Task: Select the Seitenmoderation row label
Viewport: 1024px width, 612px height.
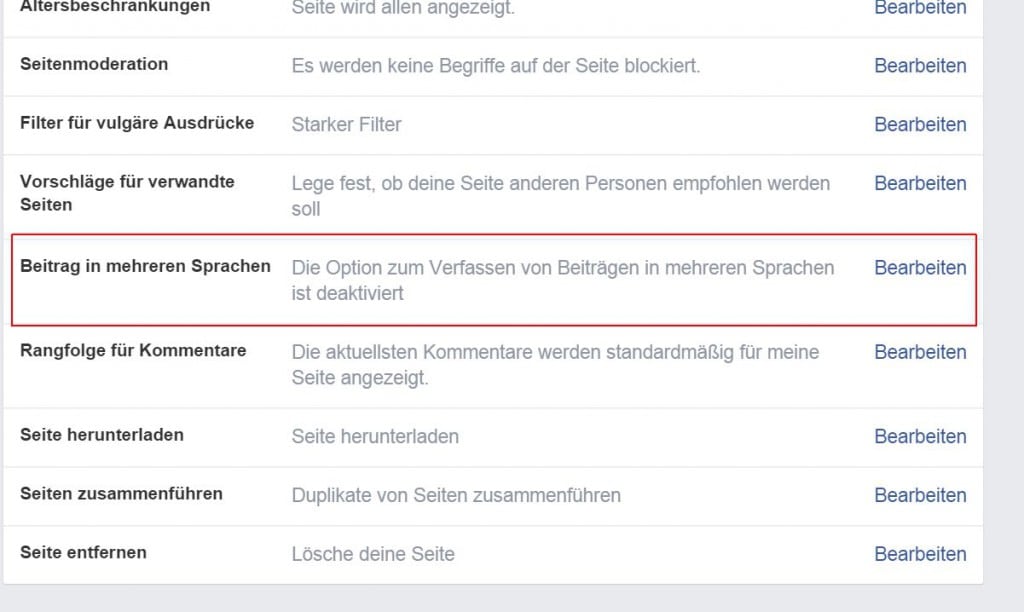Action: [94, 64]
